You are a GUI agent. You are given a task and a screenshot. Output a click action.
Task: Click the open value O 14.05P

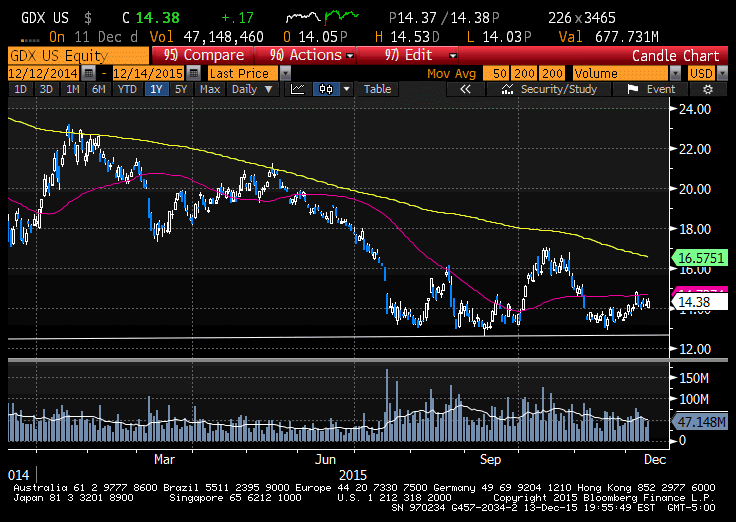pos(316,37)
